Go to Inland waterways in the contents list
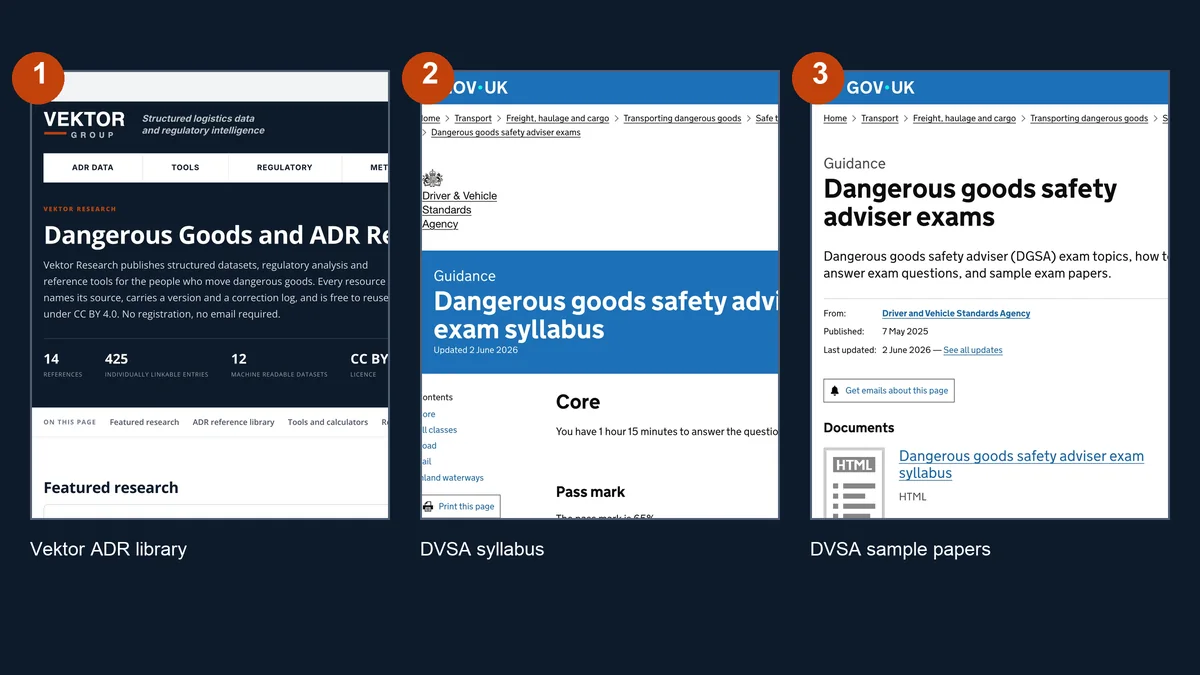The width and height of the screenshot is (1200, 675). pyautogui.click(x=452, y=478)
